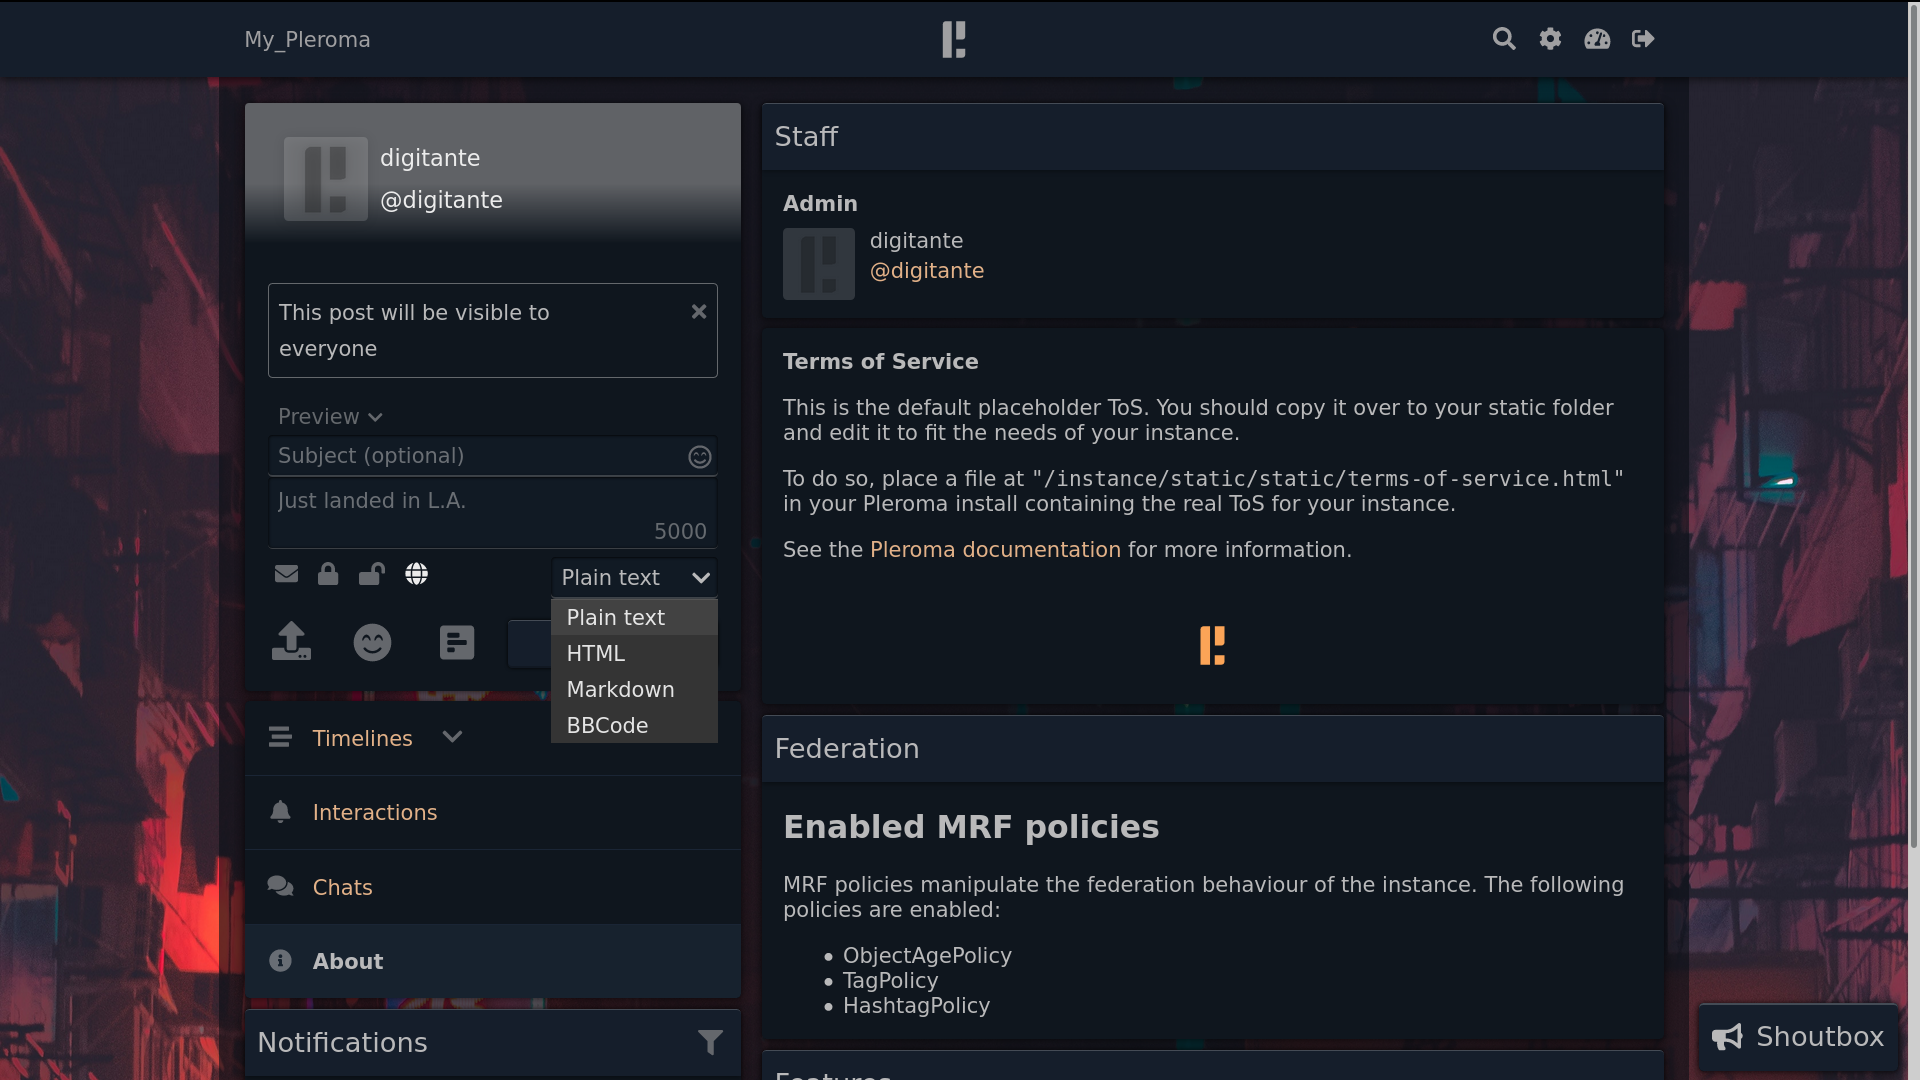Select BBCode format option

[x=607, y=726]
